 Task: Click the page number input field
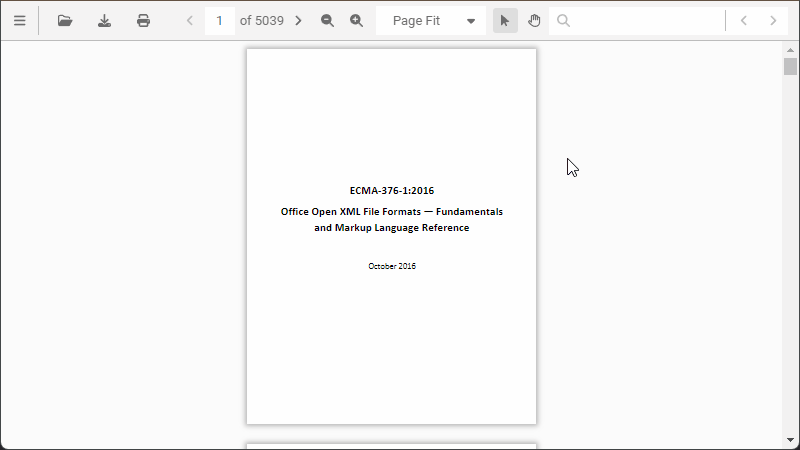pyautogui.click(x=219, y=21)
